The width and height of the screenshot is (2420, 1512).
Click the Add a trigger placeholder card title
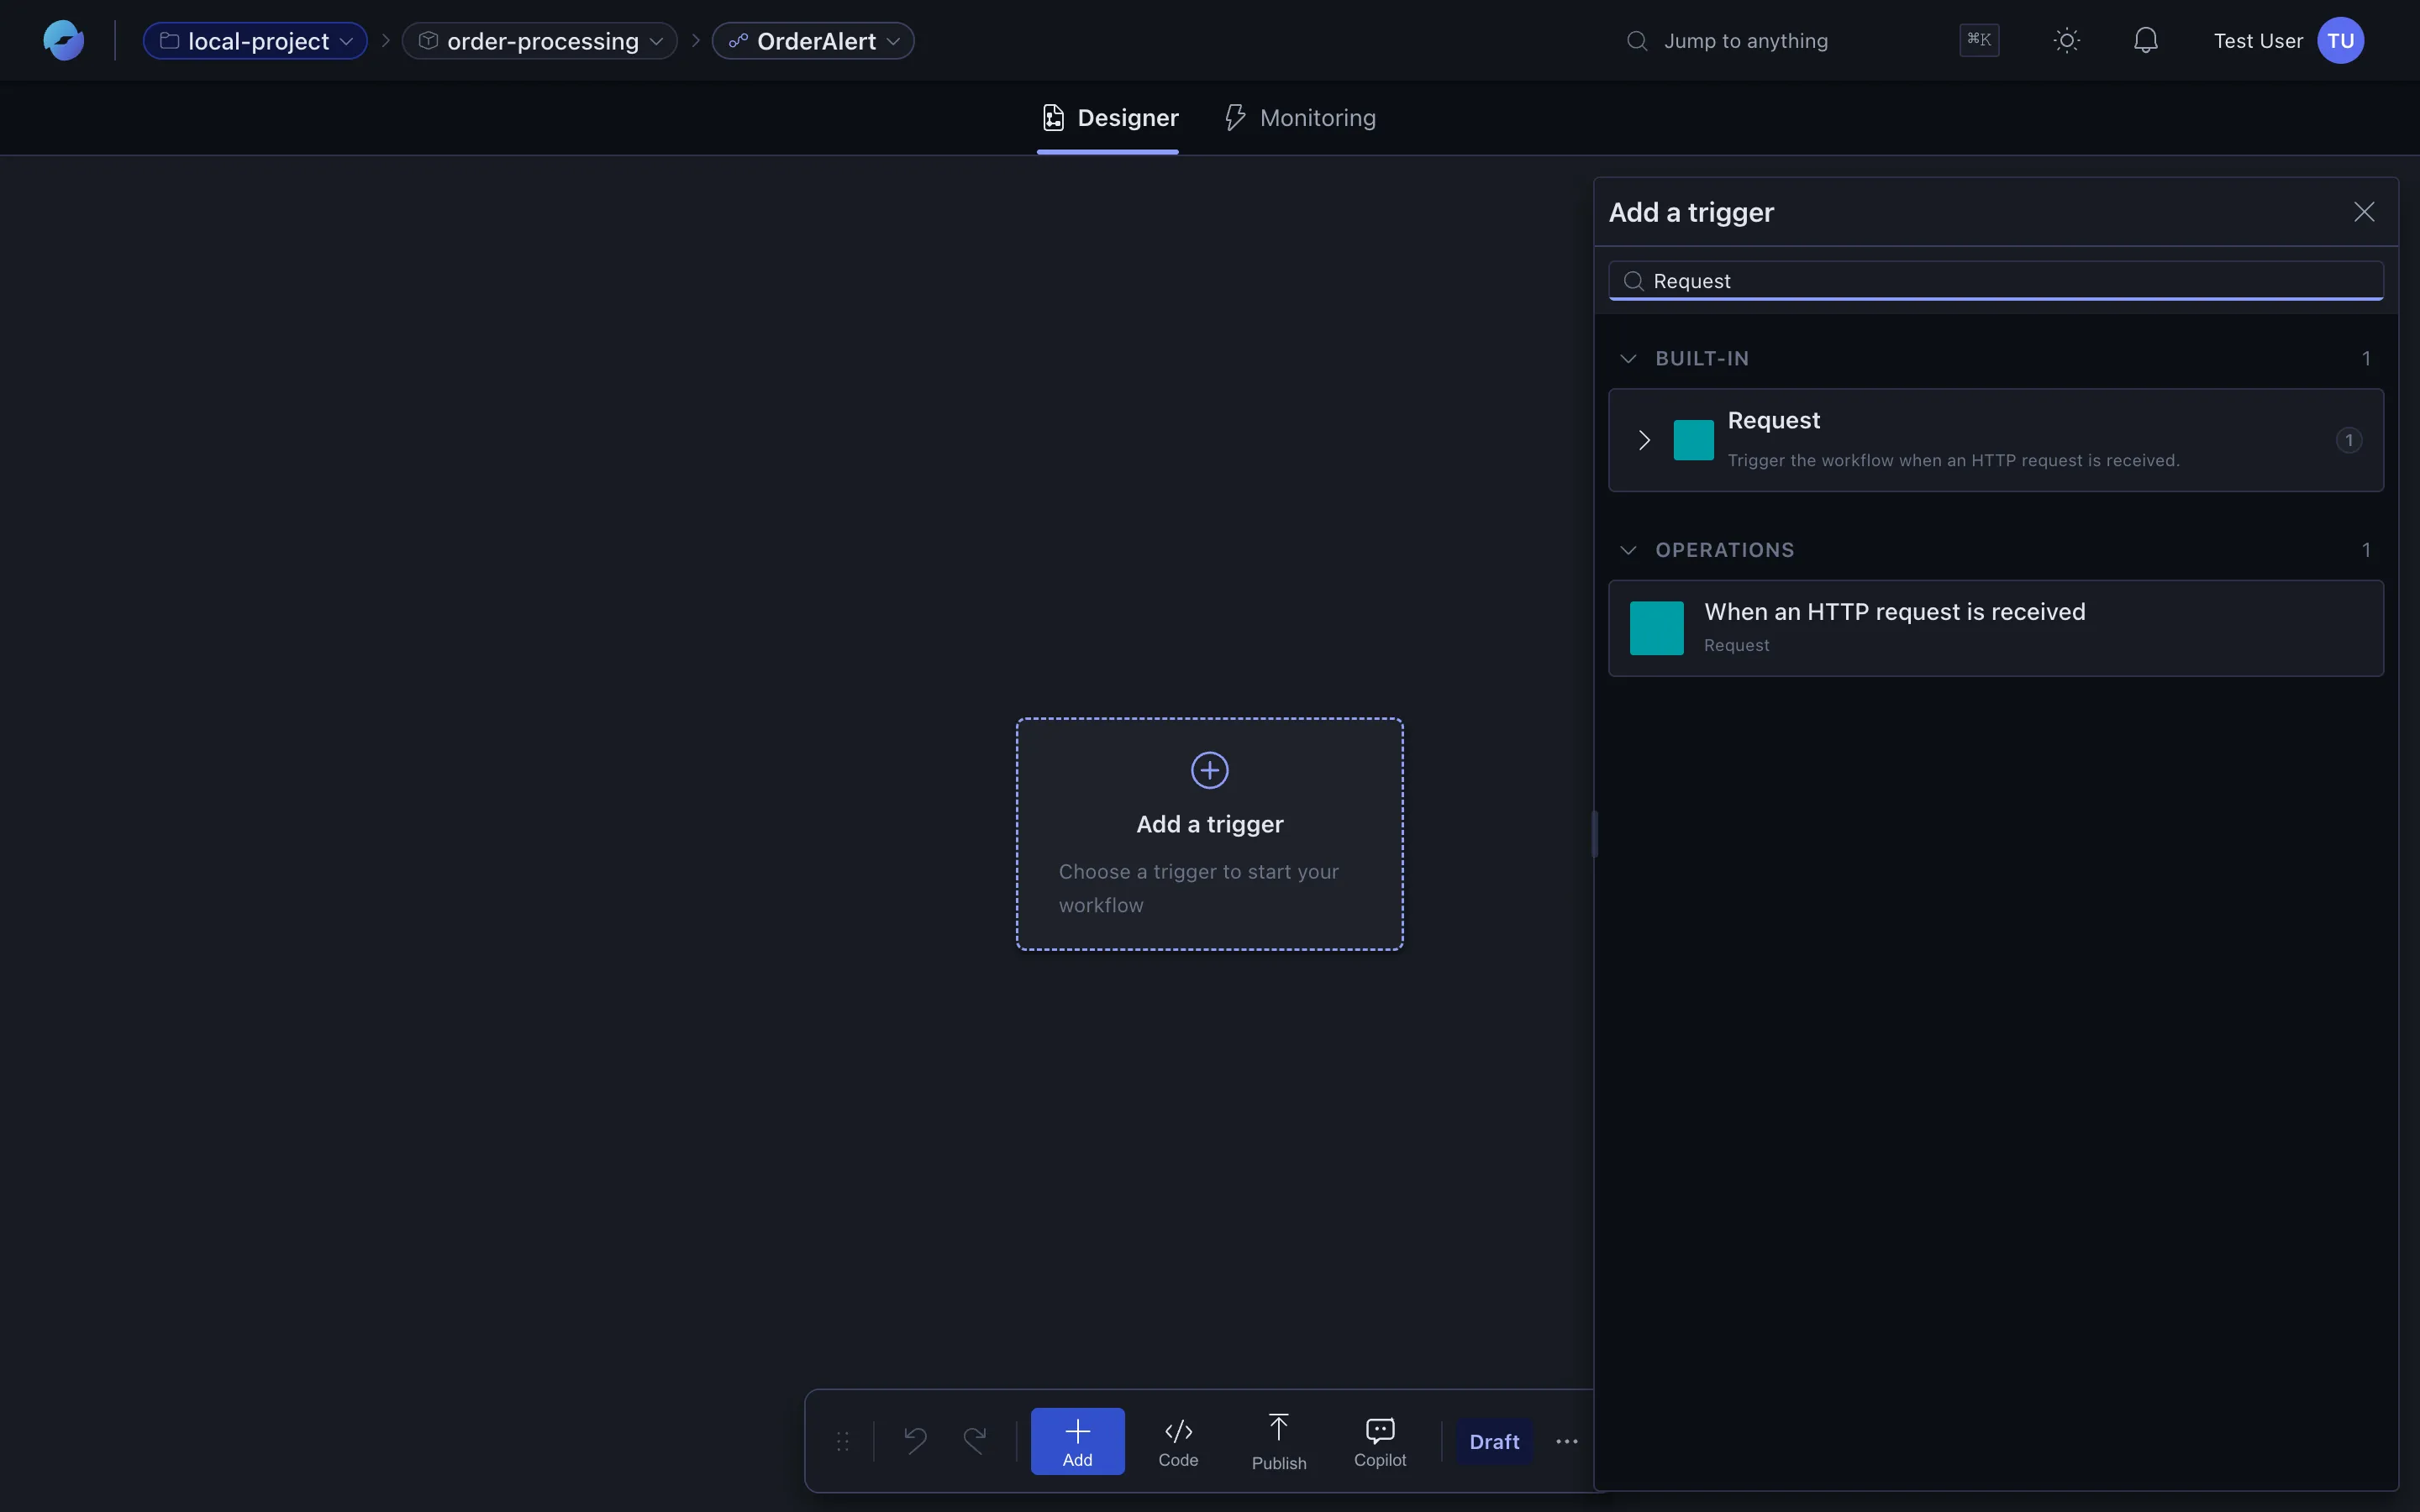tap(1210, 824)
